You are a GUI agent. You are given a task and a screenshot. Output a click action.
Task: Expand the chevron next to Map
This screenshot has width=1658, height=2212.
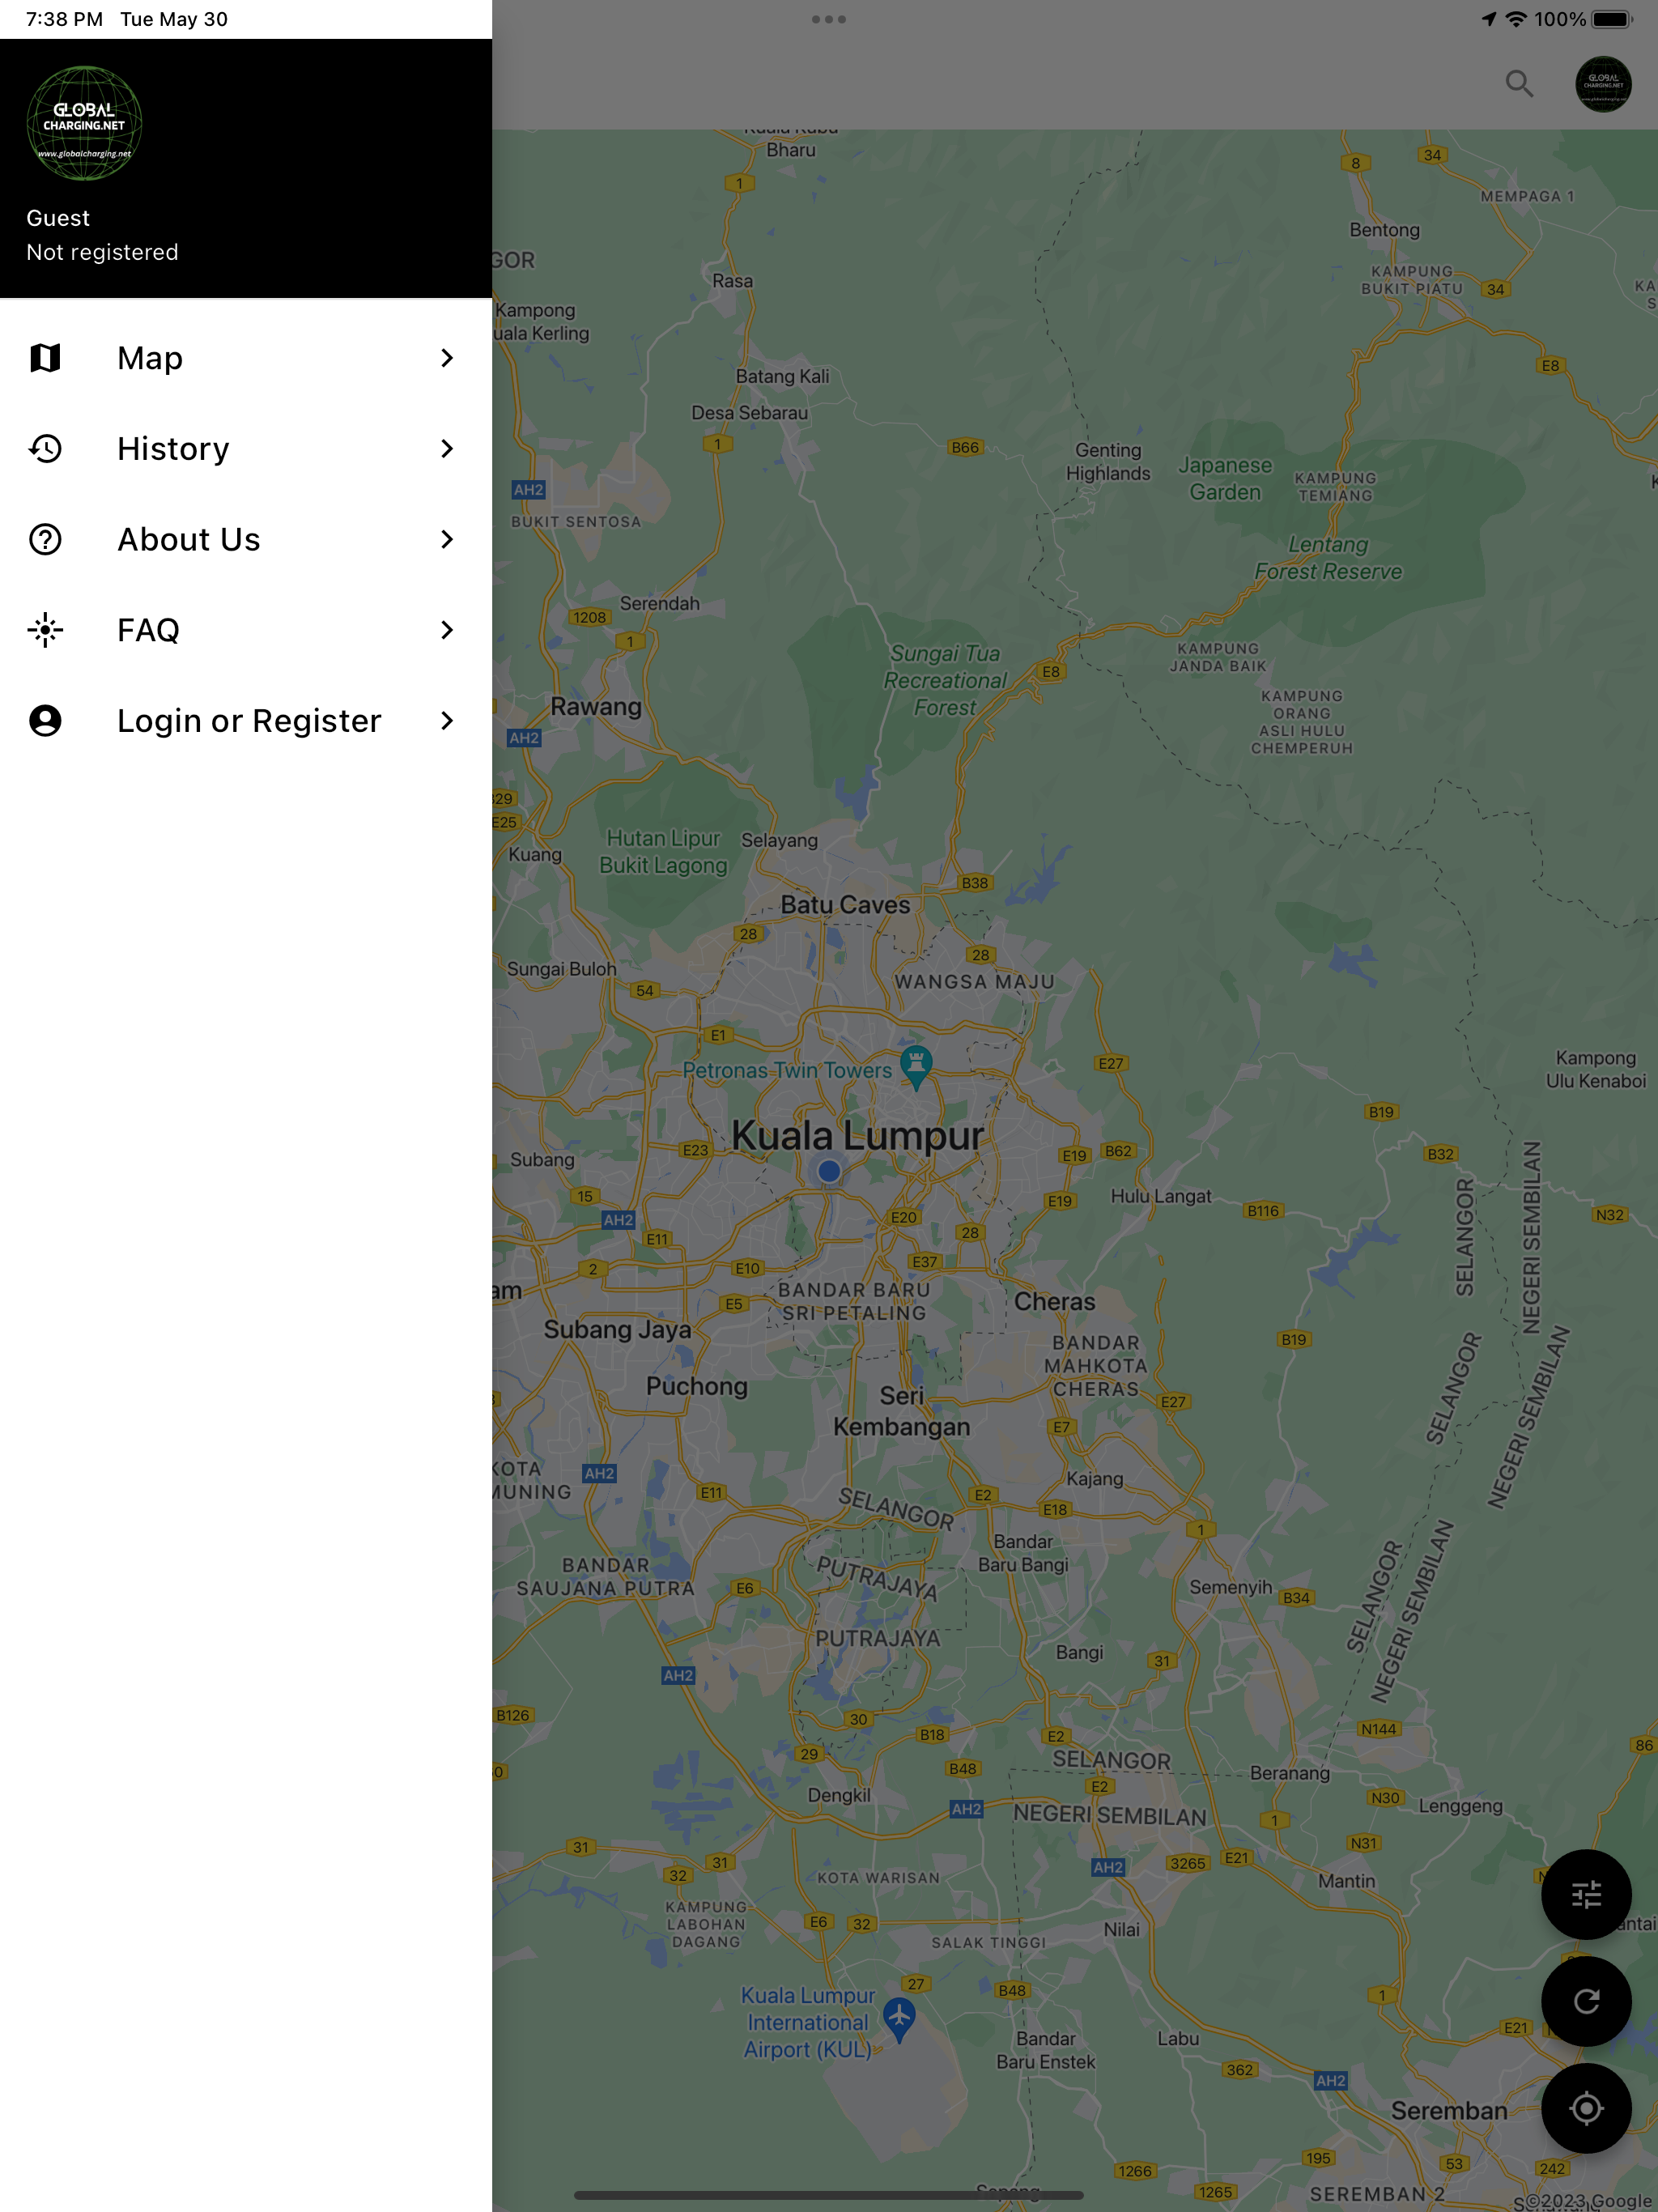click(x=447, y=358)
